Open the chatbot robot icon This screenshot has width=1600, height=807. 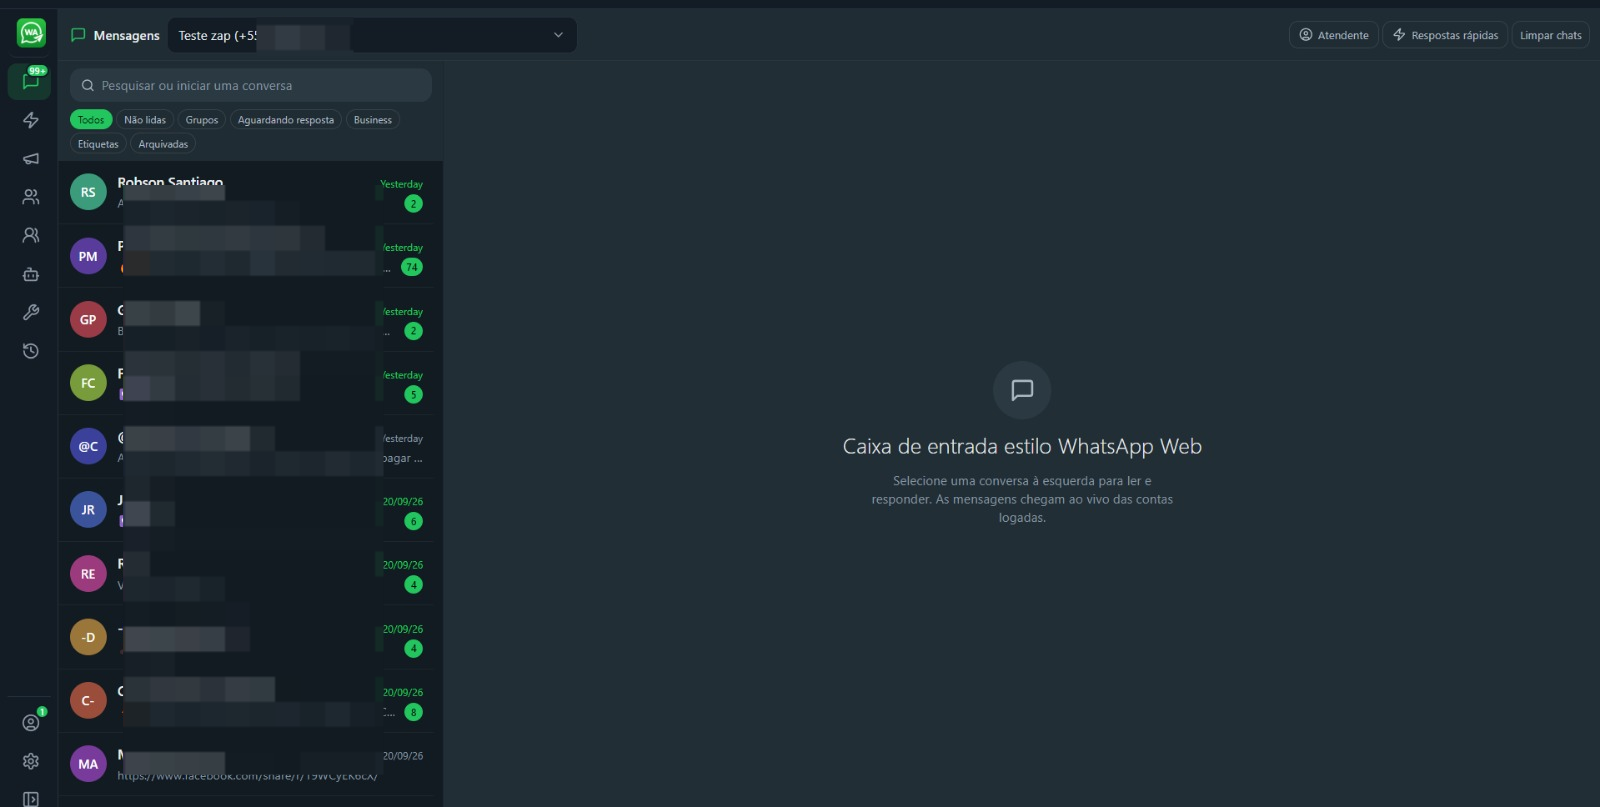31,274
